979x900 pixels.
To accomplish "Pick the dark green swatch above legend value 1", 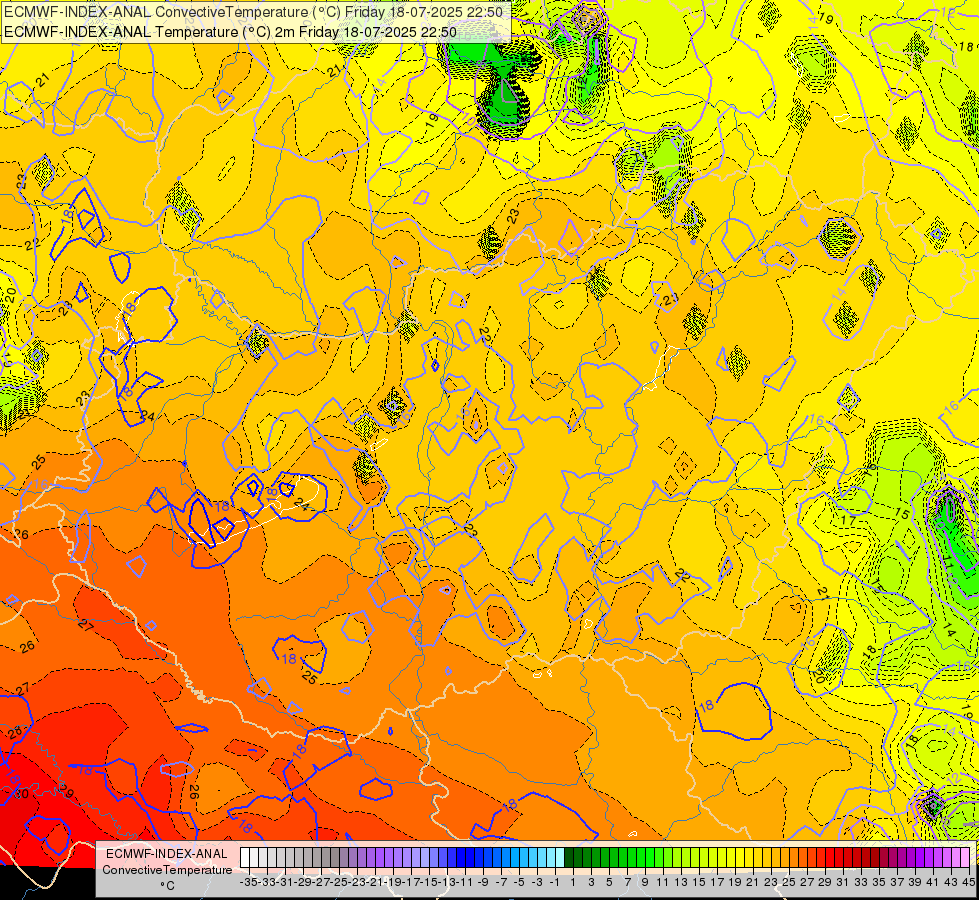I will pyautogui.click(x=569, y=858).
